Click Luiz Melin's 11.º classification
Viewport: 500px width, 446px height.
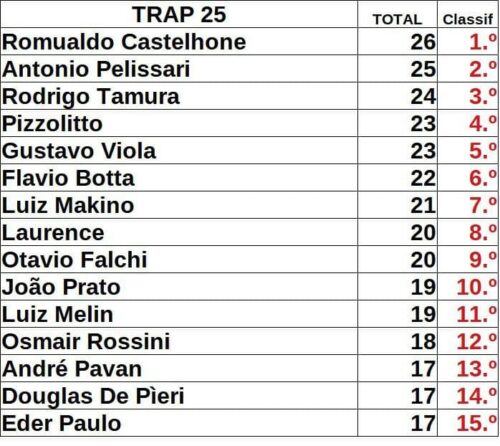click(x=468, y=314)
